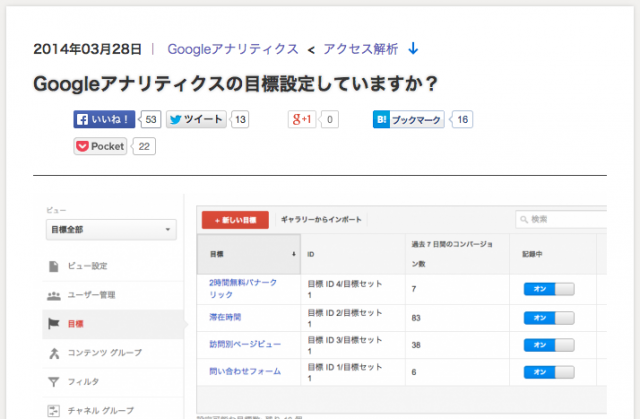The image size is (640, 419).
Task: Click the チャネル グループ icon
Action: point(53,410)
